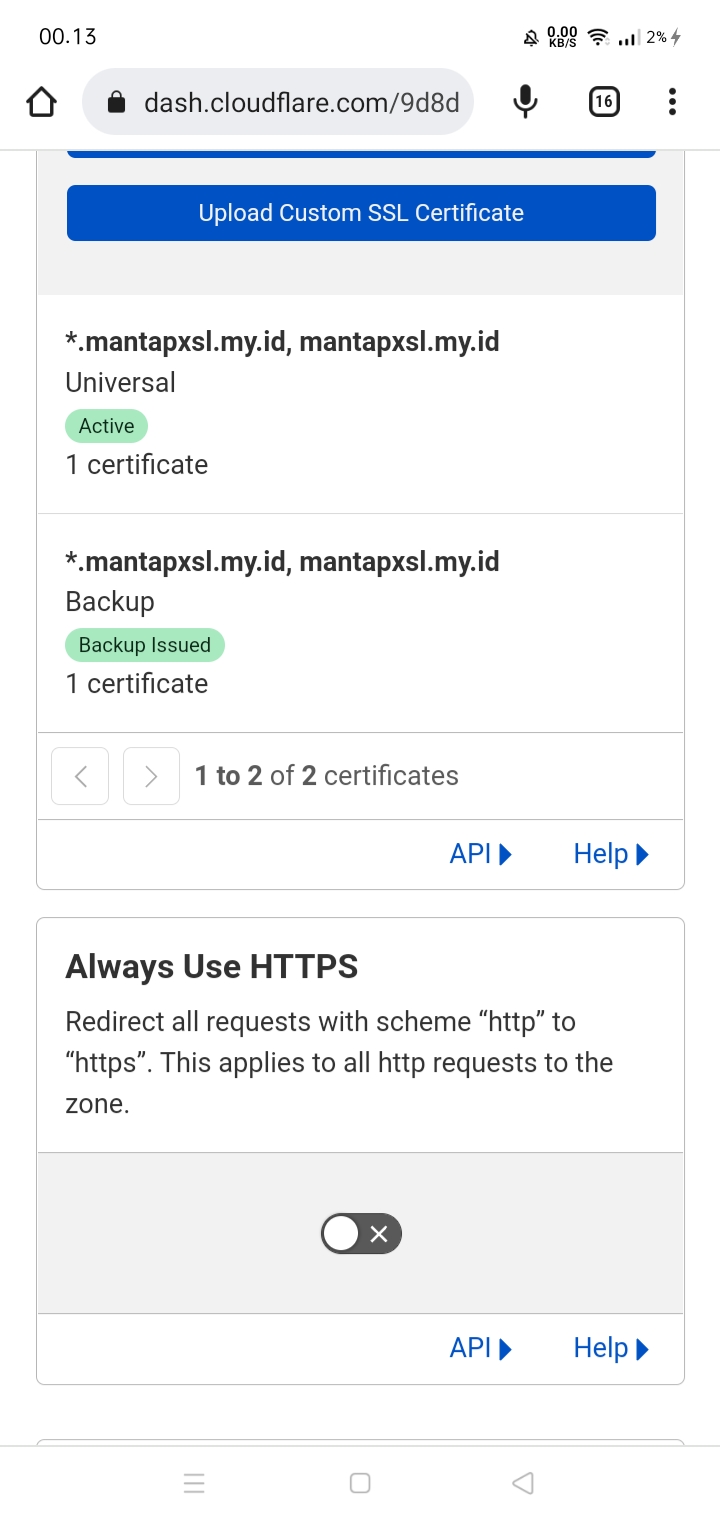Tap Android back triangle button
This screenshot has height=1520, width=720.
point(523,1483)
